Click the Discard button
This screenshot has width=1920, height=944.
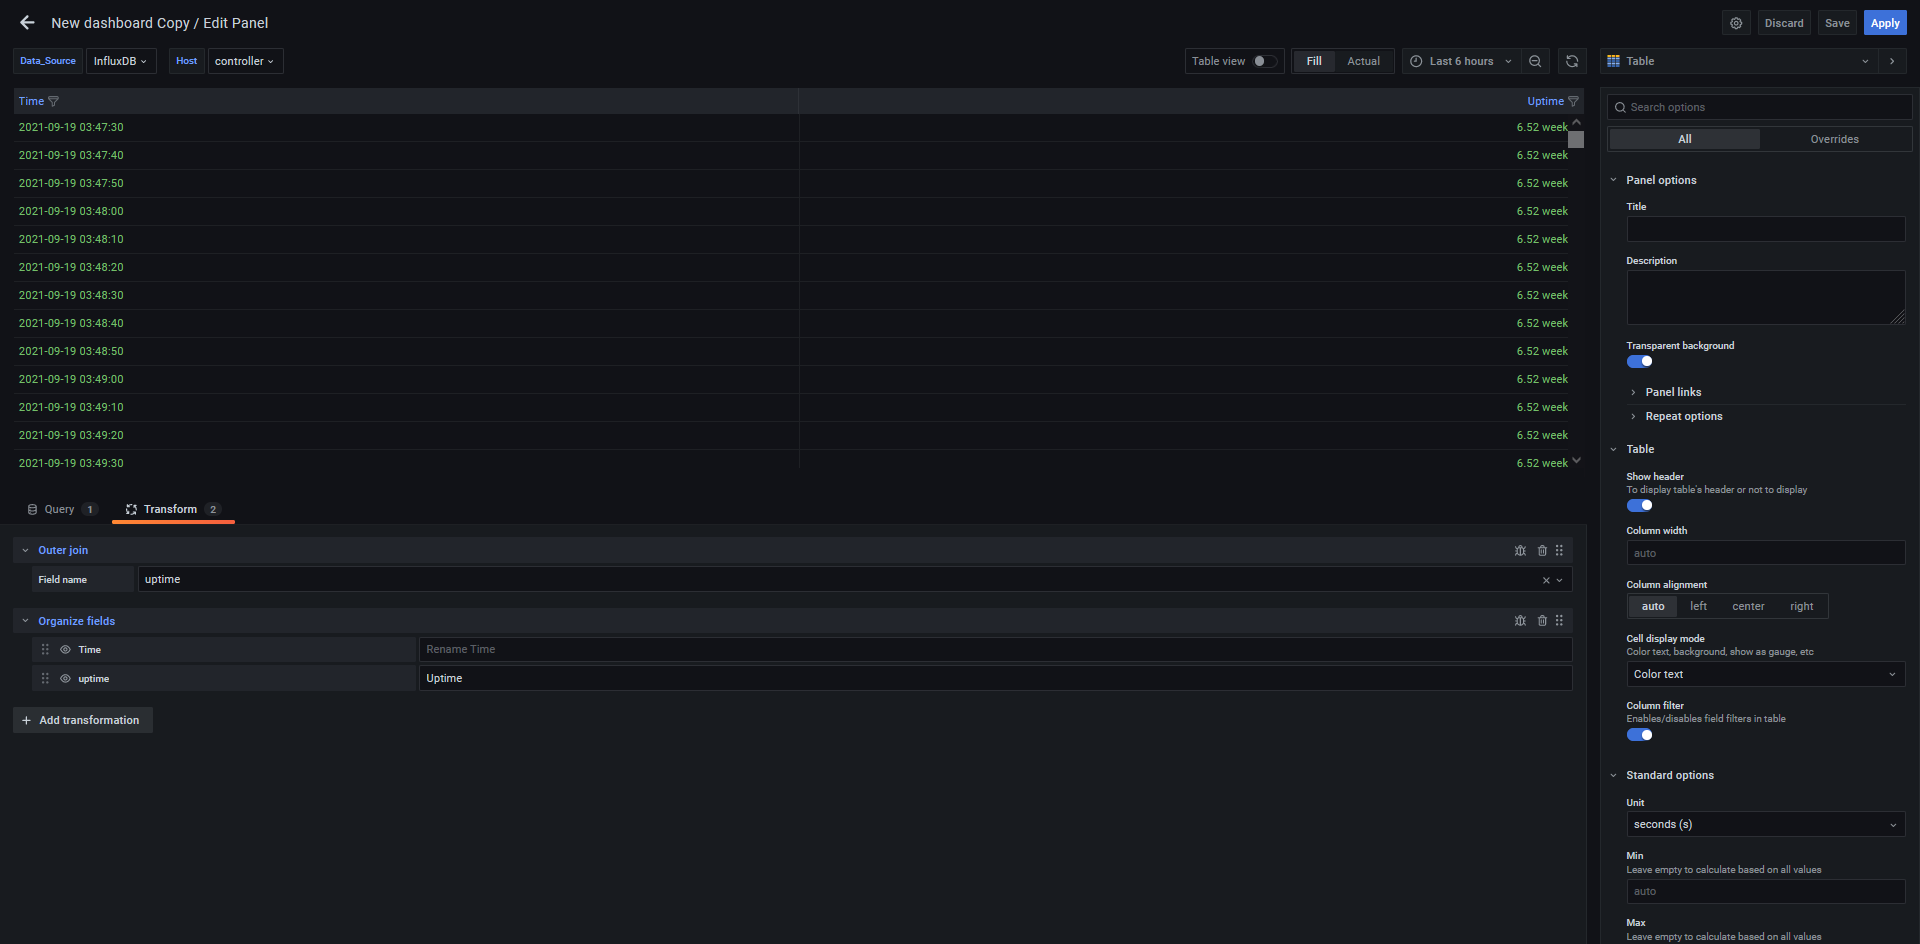point(1784,23)
